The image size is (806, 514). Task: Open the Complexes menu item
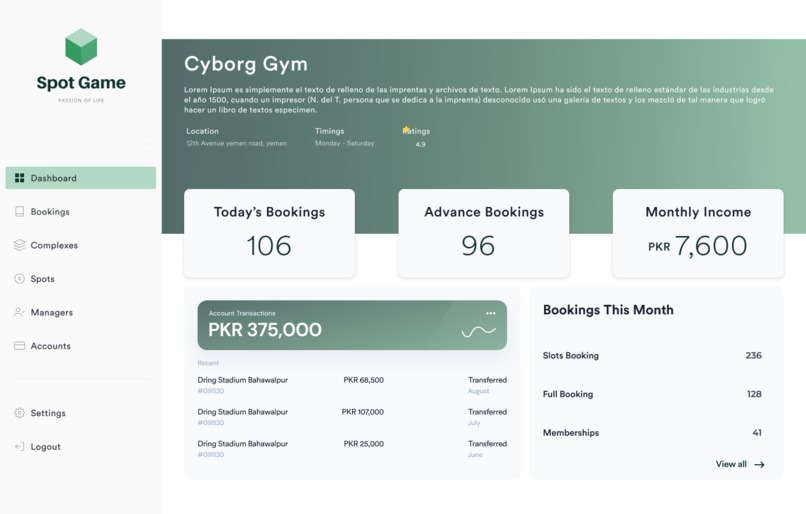[81, 245]
